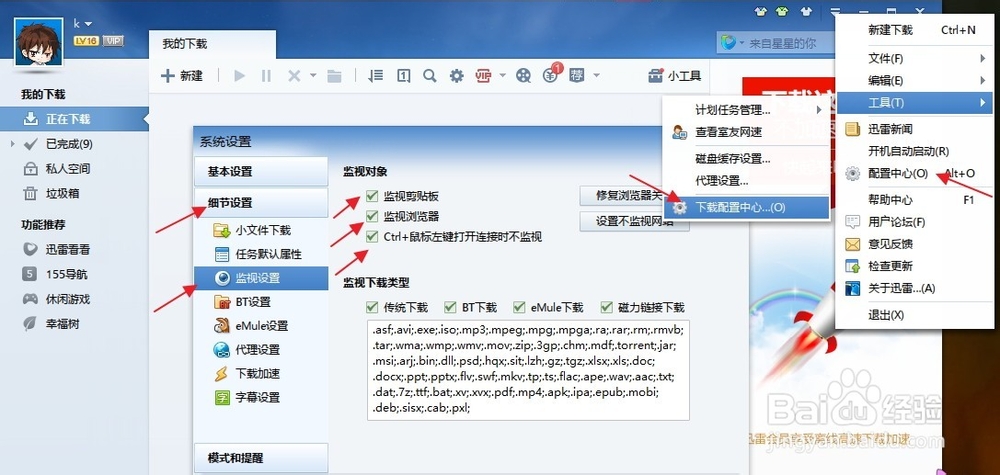
Task: Open the dropdown arrow beside the delete icon
Action: (x=313, y=76)
